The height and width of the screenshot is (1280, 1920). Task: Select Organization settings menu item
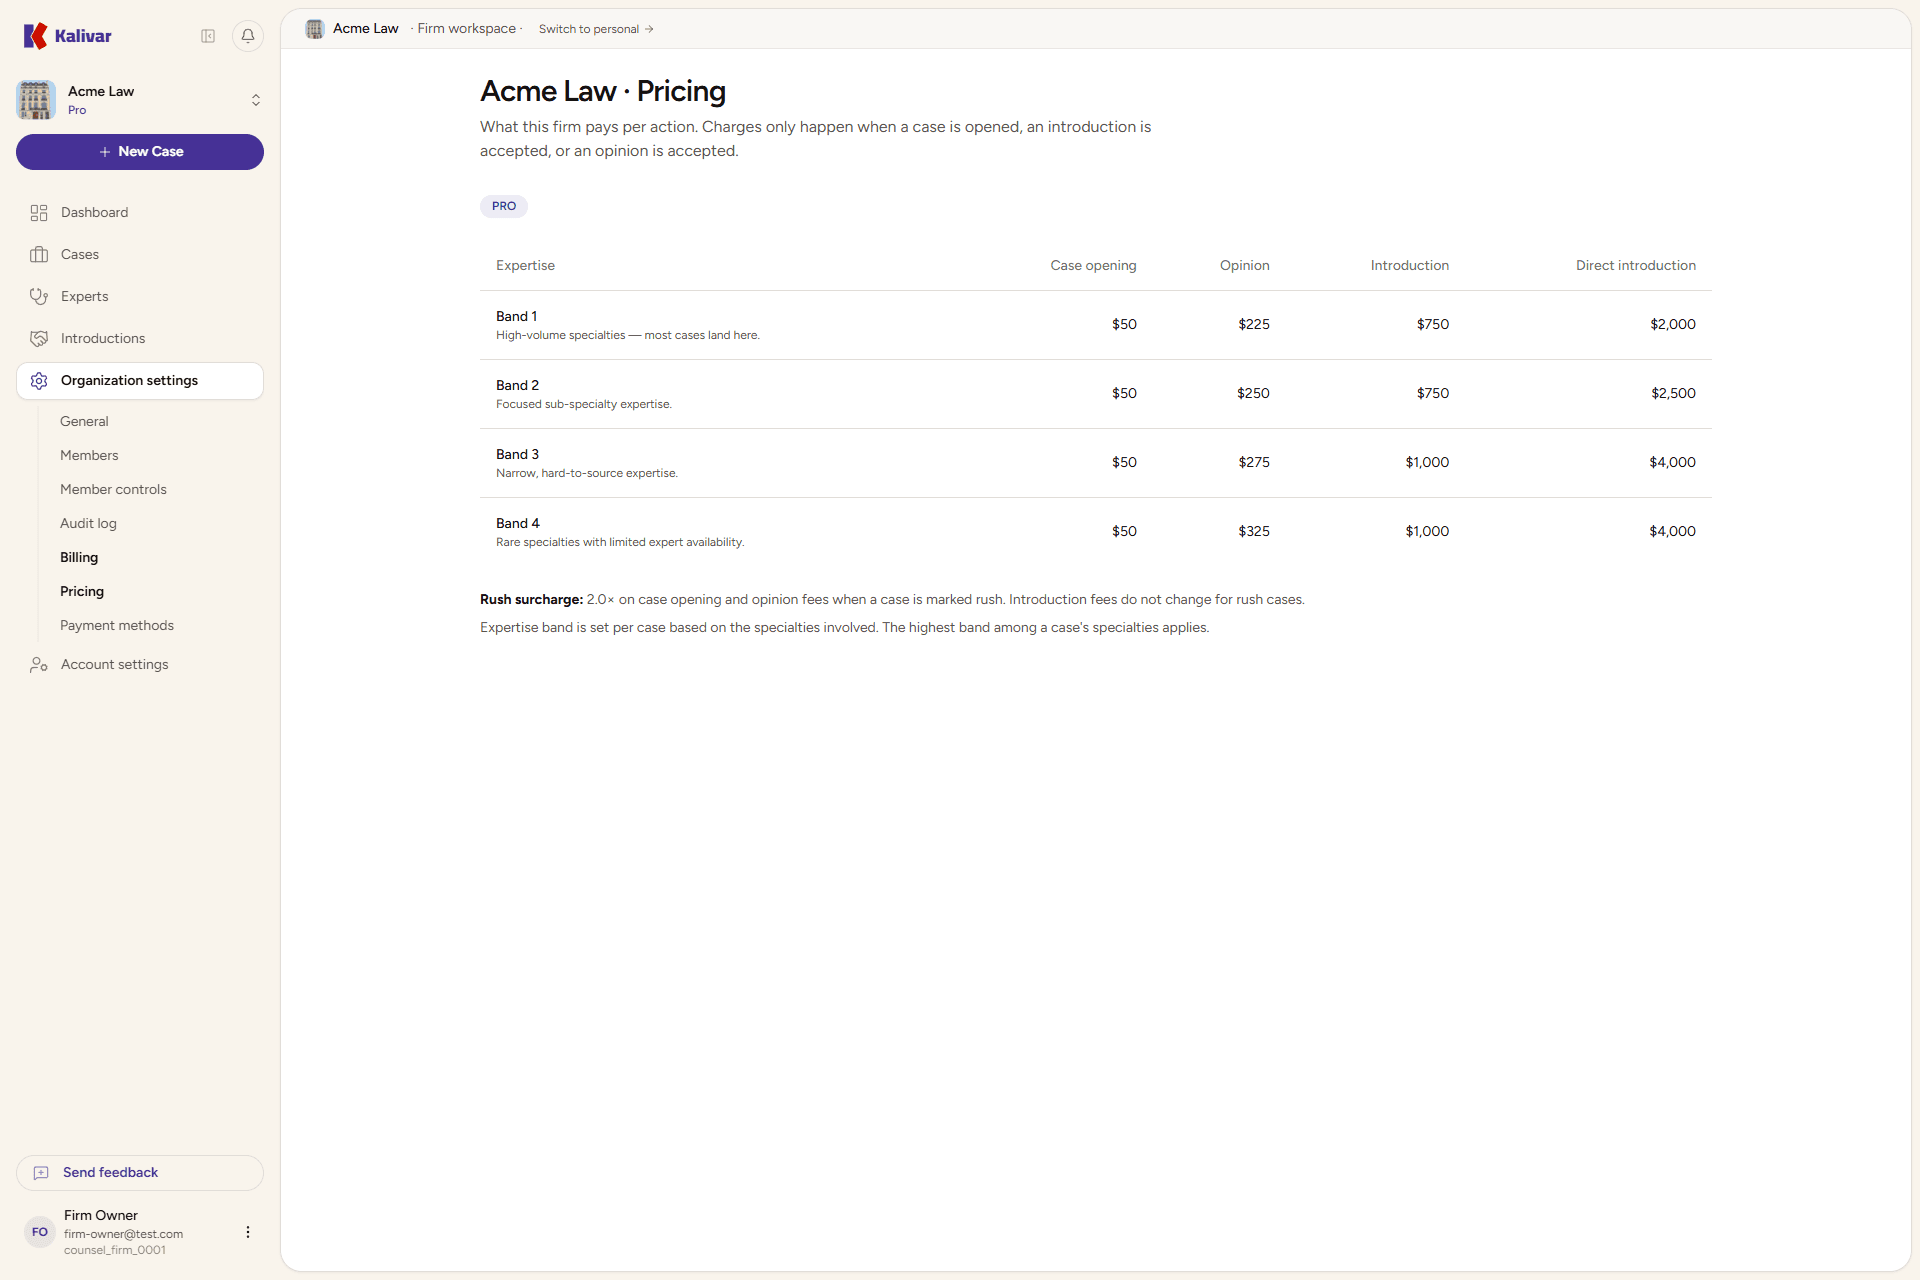tap(140, 381)
